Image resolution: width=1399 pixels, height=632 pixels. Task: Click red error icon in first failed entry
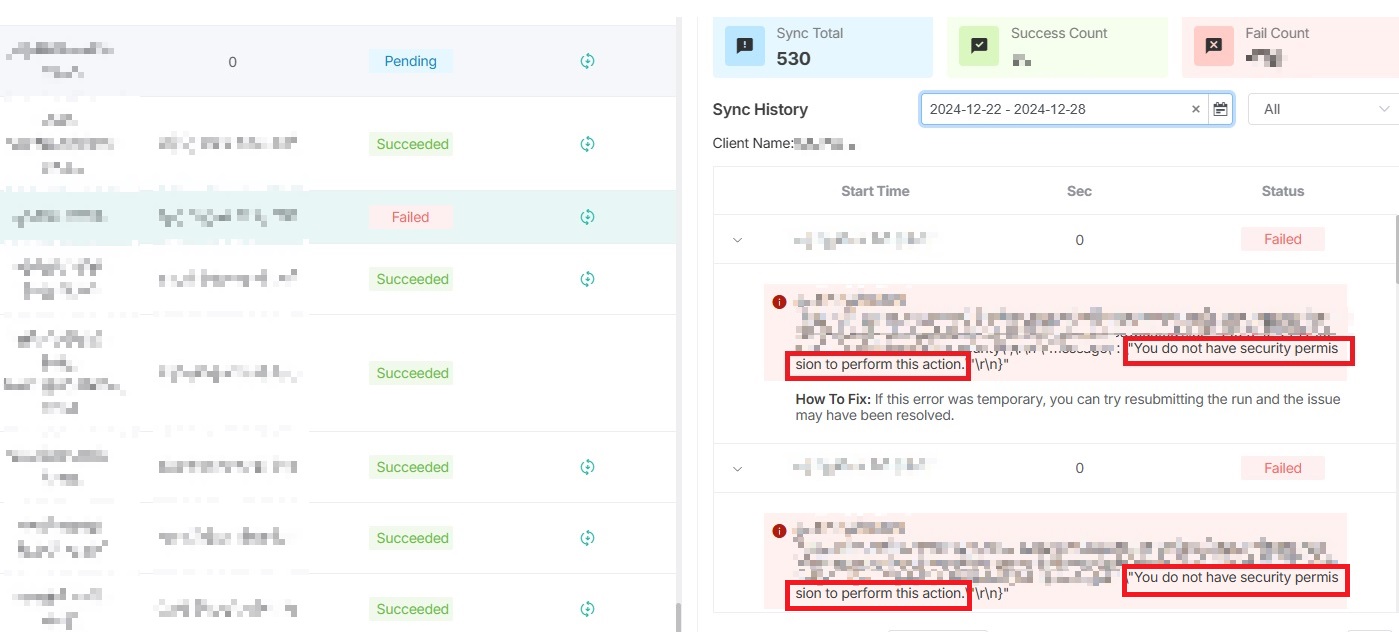click(780, 302)
